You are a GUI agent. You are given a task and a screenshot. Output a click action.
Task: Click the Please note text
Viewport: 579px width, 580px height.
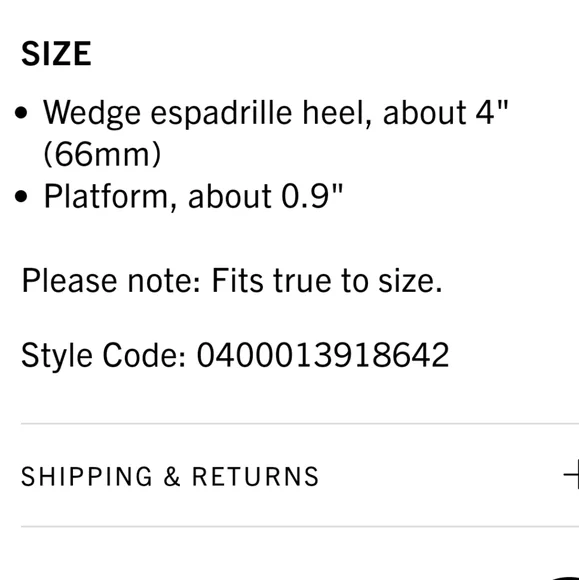click(111, 281)
